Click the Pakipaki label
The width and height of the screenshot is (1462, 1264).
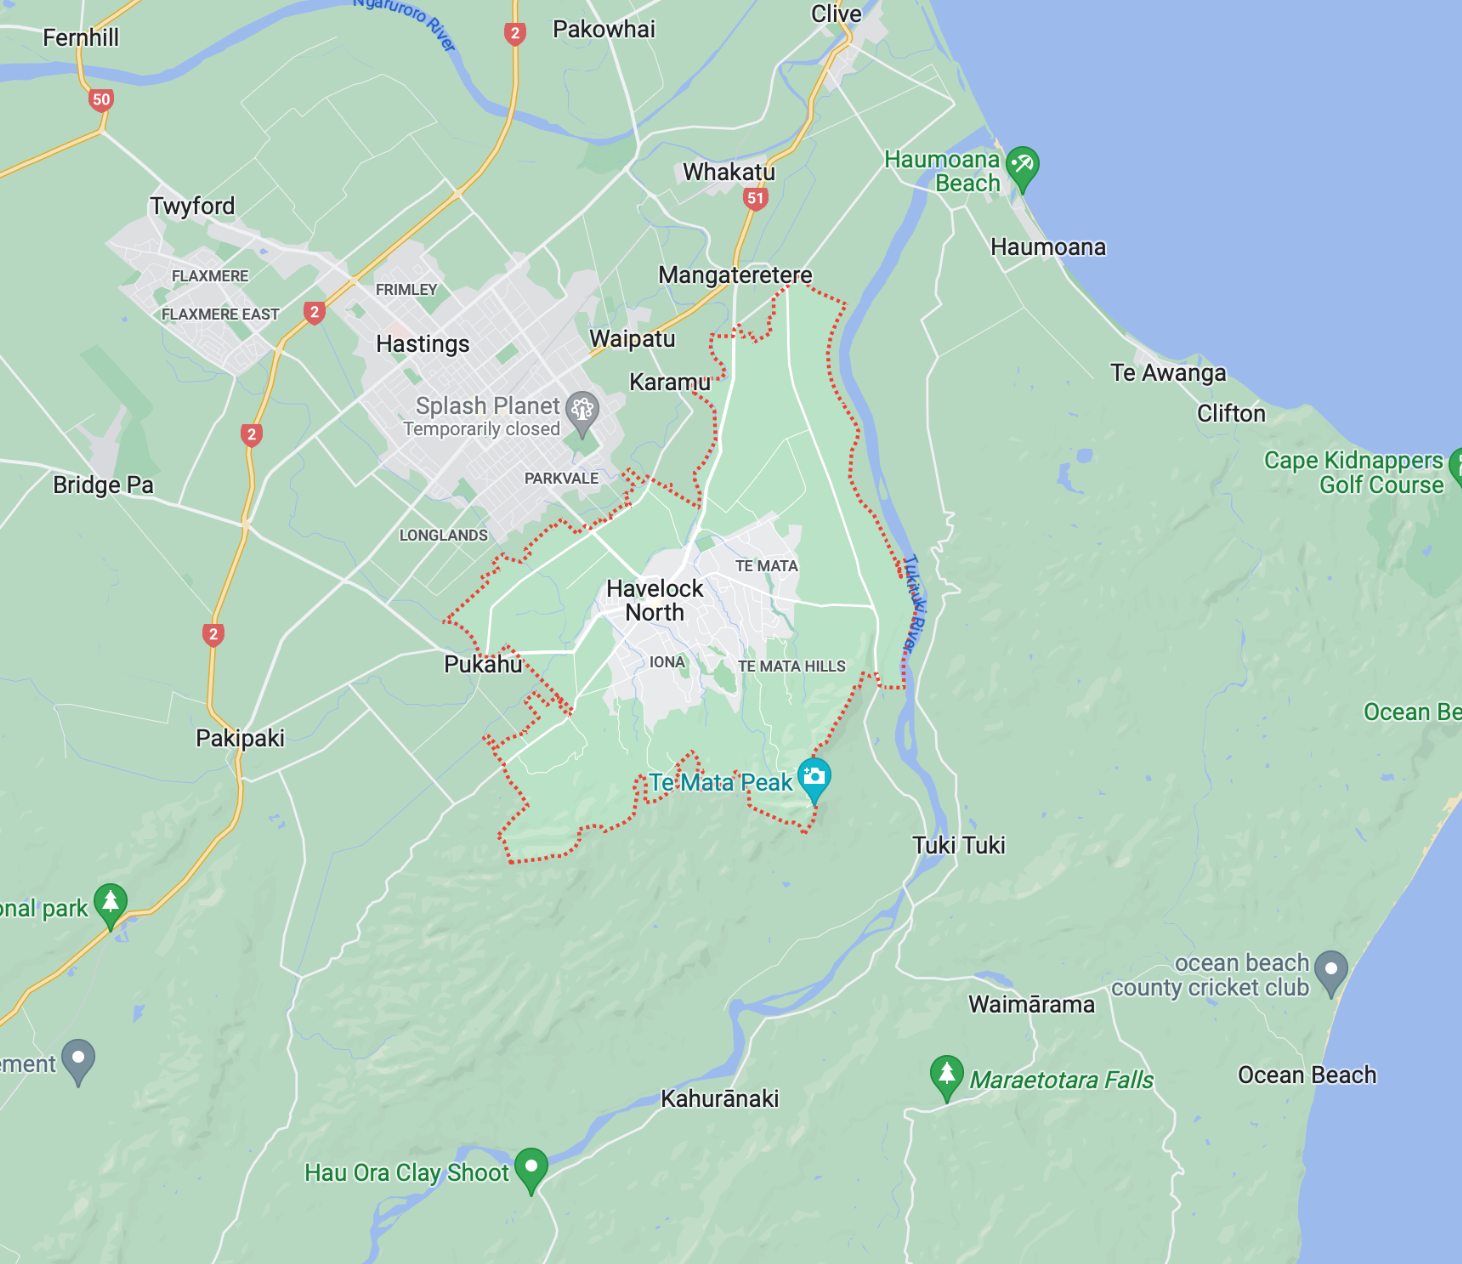[x=240, y=738]
